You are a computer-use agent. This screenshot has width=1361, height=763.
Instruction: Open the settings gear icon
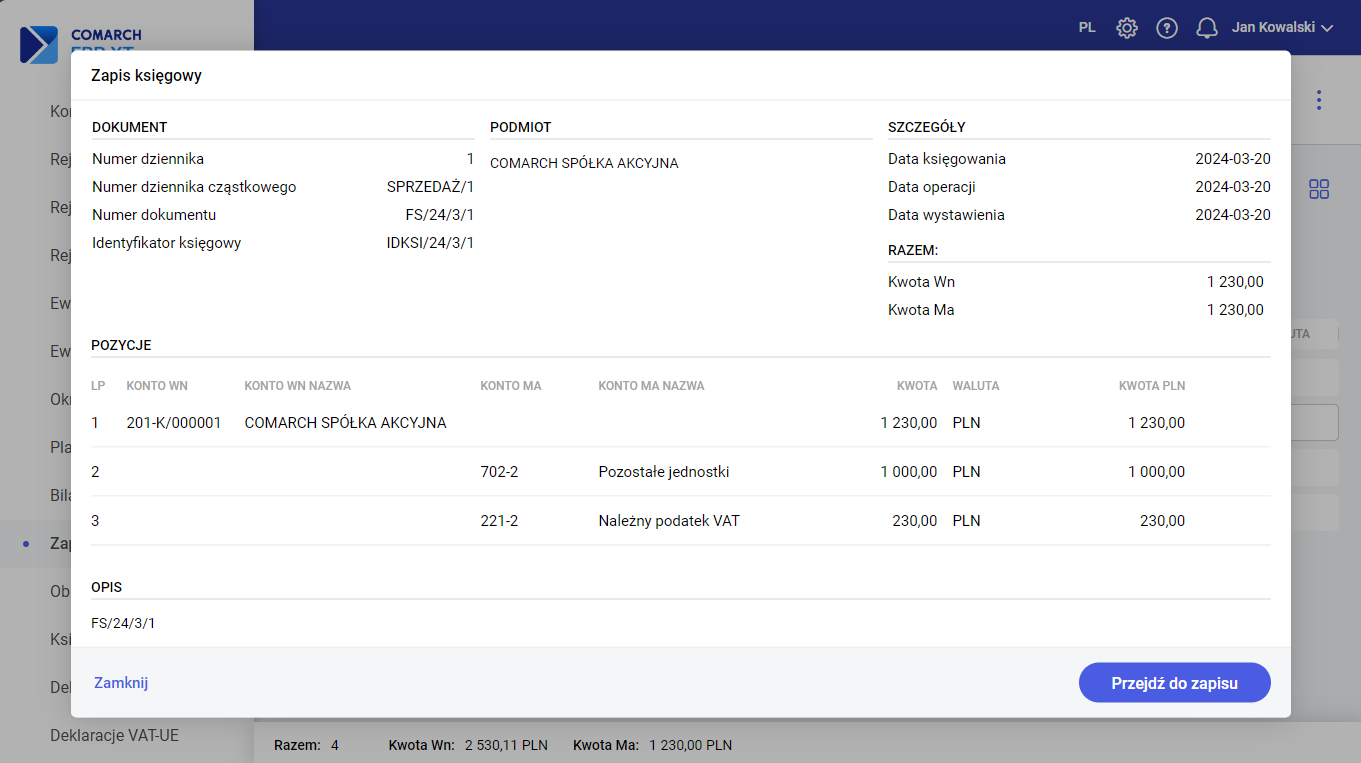1127,28
